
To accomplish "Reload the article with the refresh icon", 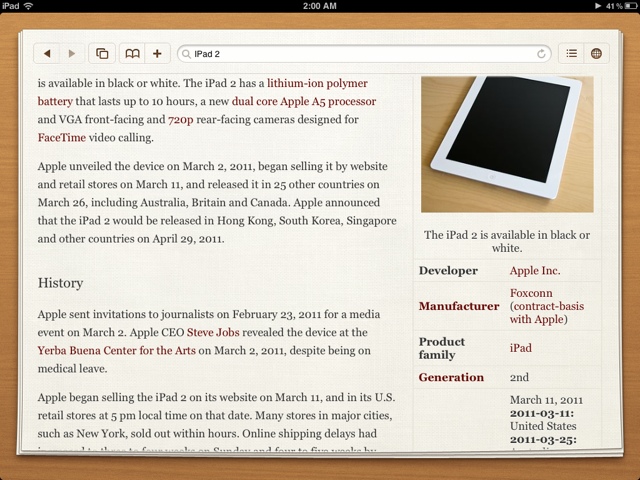I will coord(541,54).
